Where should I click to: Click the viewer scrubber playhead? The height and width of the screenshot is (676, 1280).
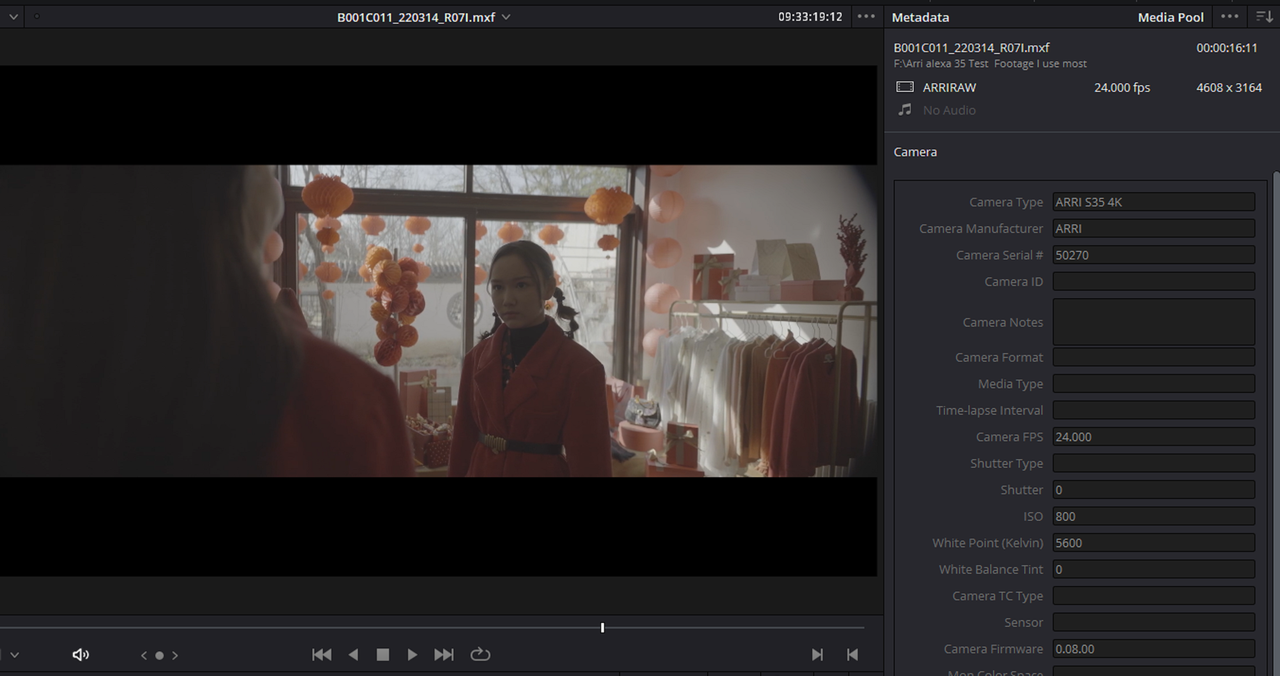pos(602,627)
